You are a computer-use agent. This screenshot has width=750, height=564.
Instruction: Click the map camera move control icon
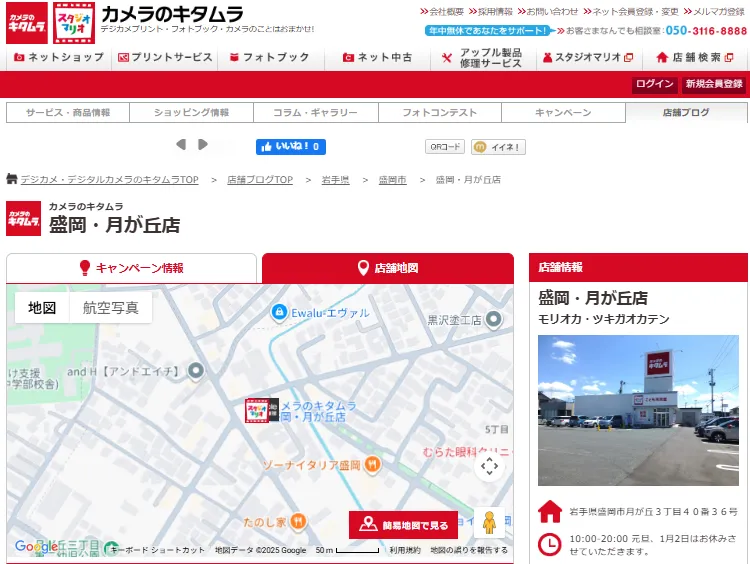pos(489,466)
